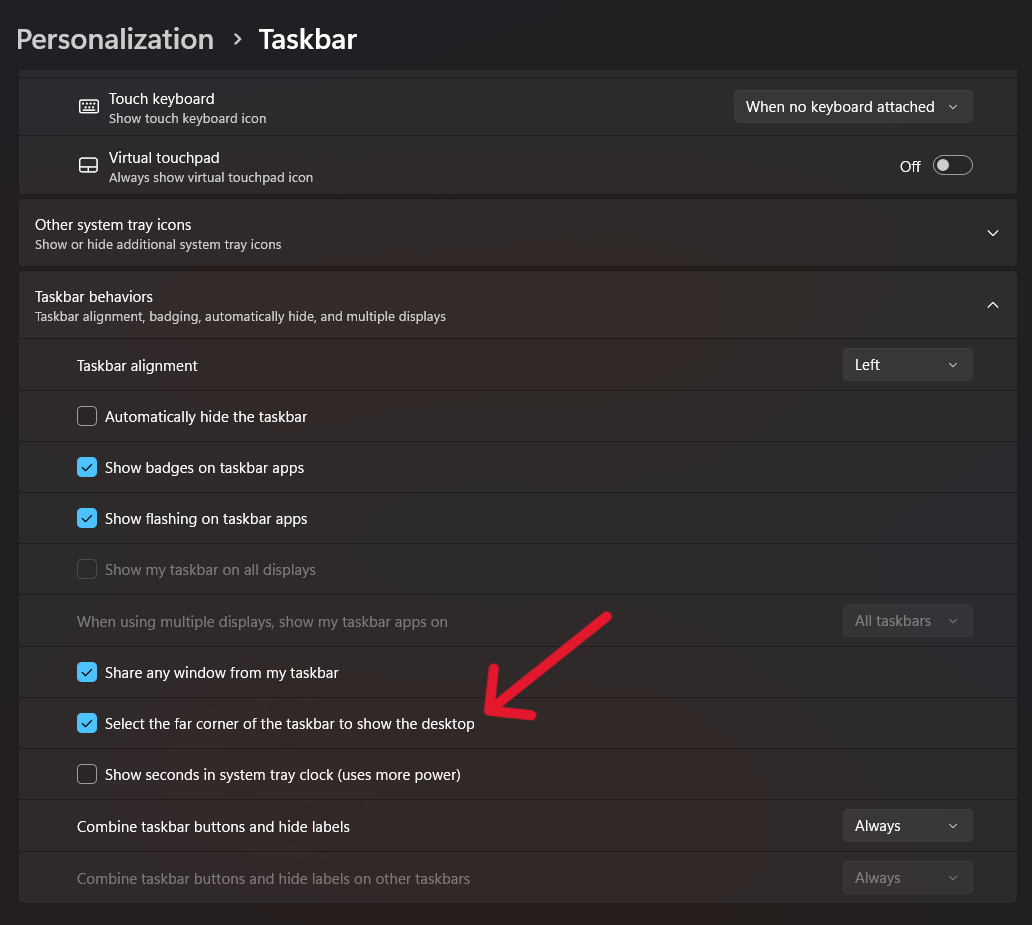This screenshot has height=925, width=1032.
Task: Open the Touch keyboard visibility dropdown
Action: 853,107
